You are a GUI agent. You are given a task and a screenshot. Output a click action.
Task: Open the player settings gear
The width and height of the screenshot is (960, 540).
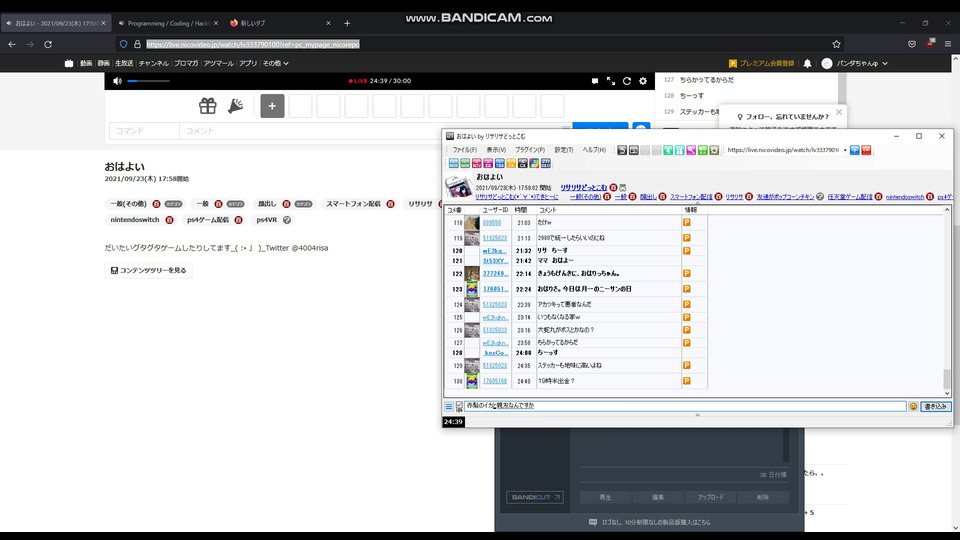tap(642, 81)
